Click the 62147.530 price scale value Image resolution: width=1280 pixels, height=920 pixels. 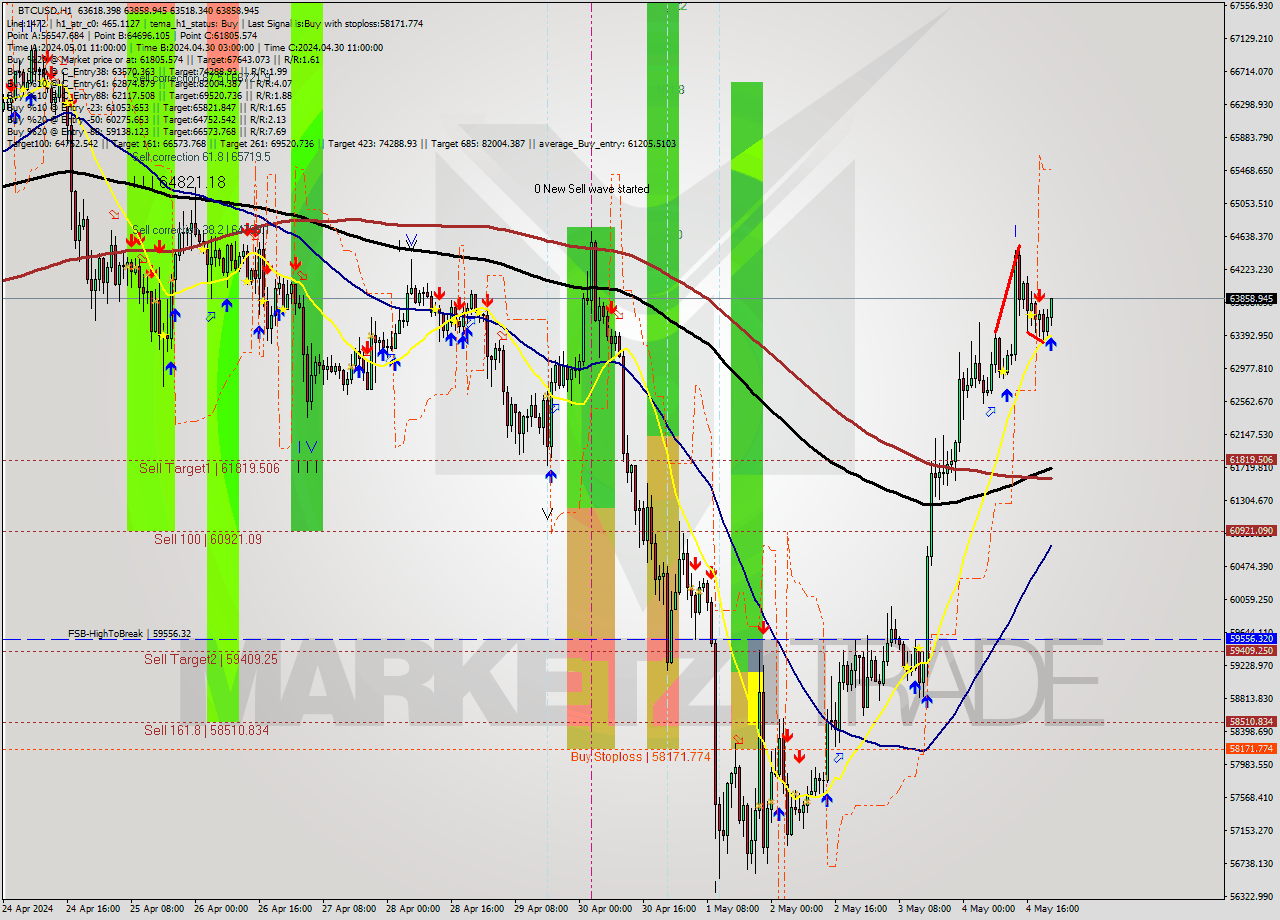[1251, 434]
